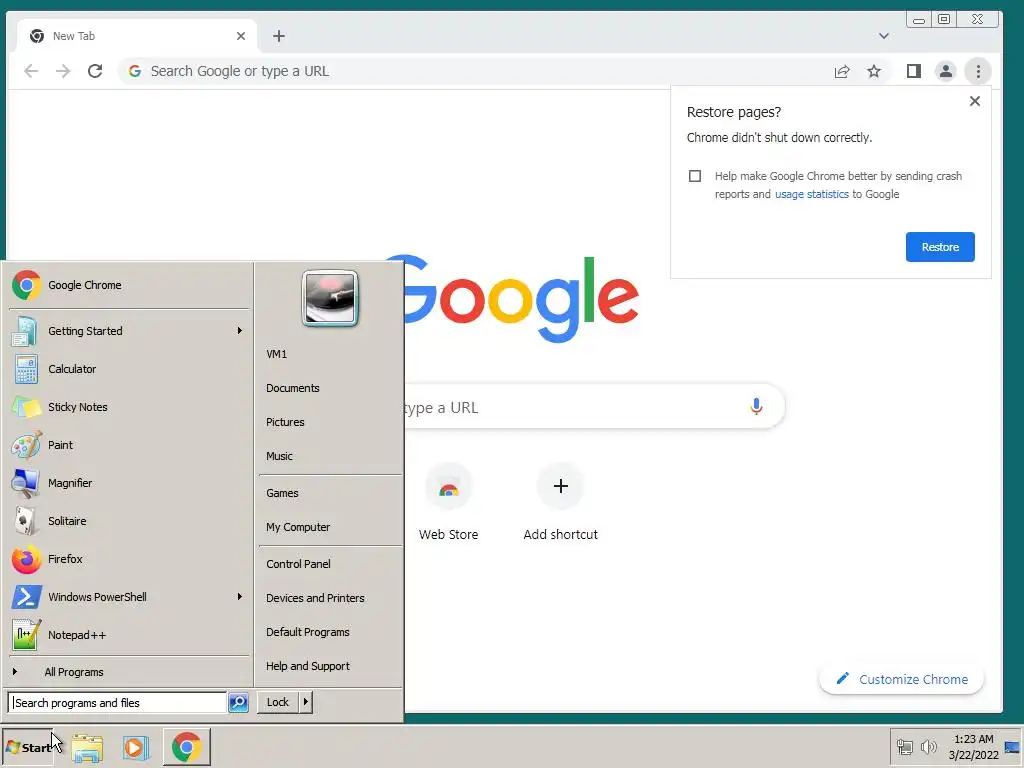Start Solitaire from the Start menu
The image size is (1024, 768).
click(129, 521)
